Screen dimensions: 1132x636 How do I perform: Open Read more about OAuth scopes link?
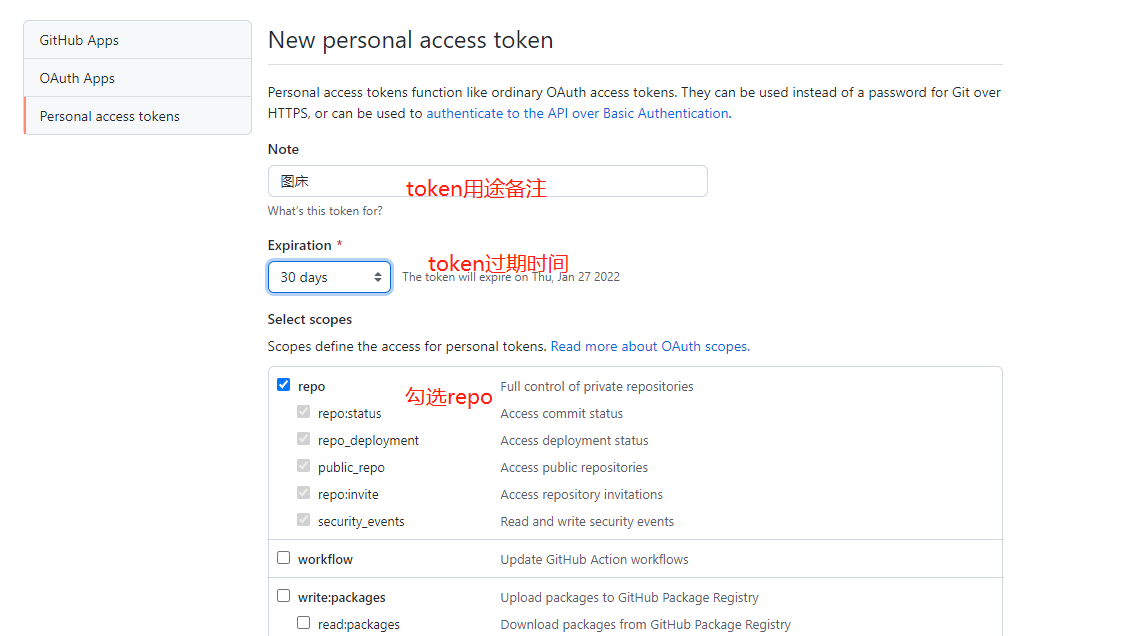[x=650, y=347]
